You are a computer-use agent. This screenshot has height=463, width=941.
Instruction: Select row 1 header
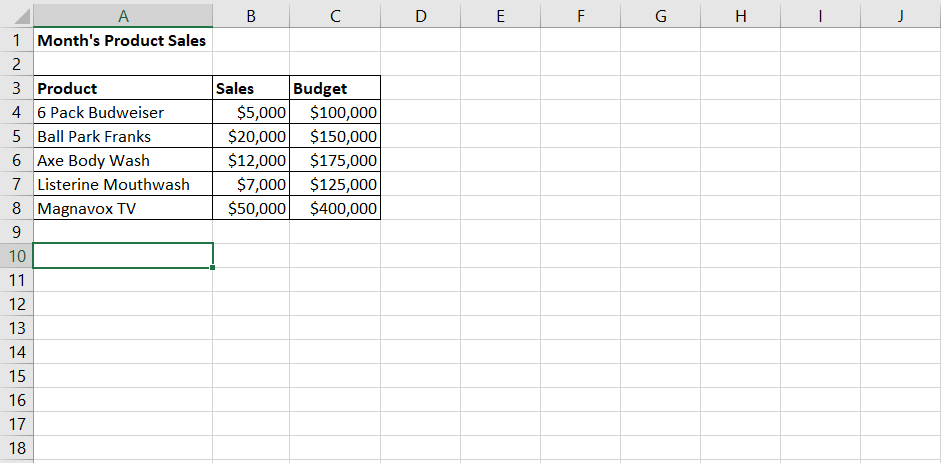coord(17,40)
